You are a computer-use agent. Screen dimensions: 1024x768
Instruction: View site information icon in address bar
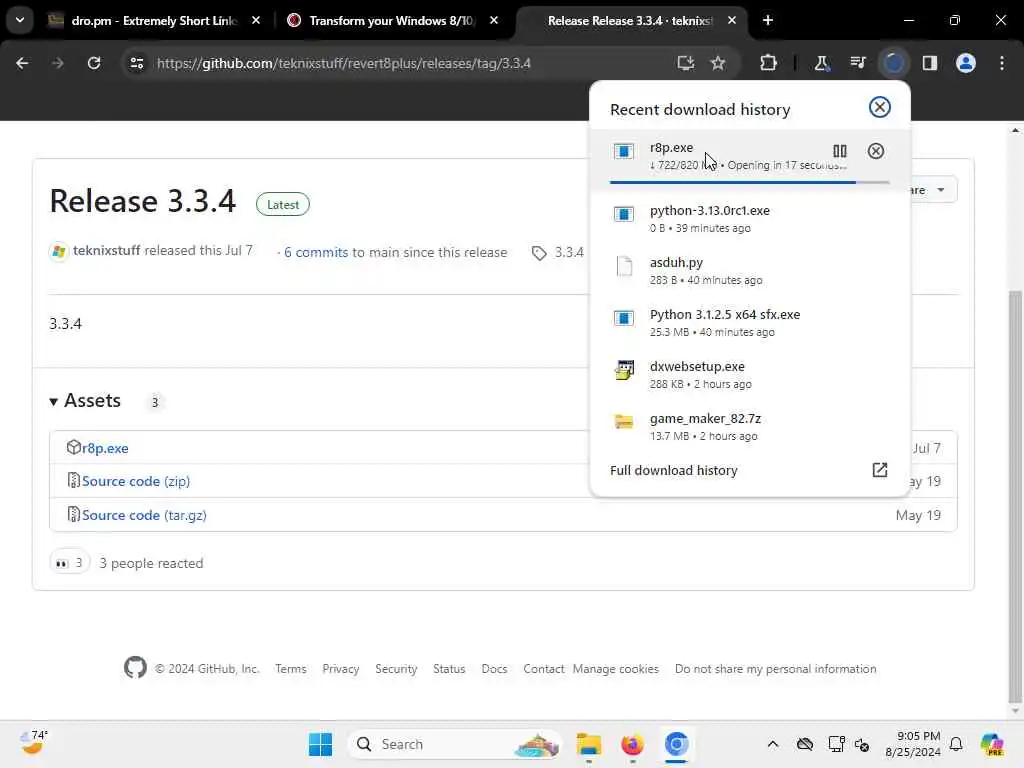(136, 63)
